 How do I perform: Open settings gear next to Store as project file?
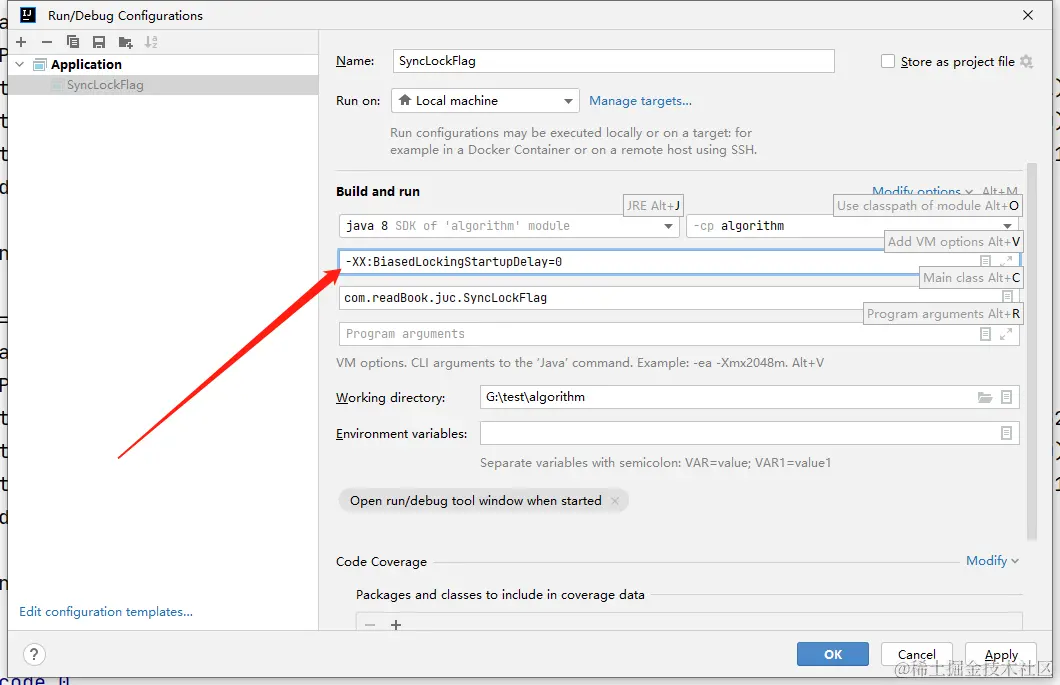[x=1026, y=62]
